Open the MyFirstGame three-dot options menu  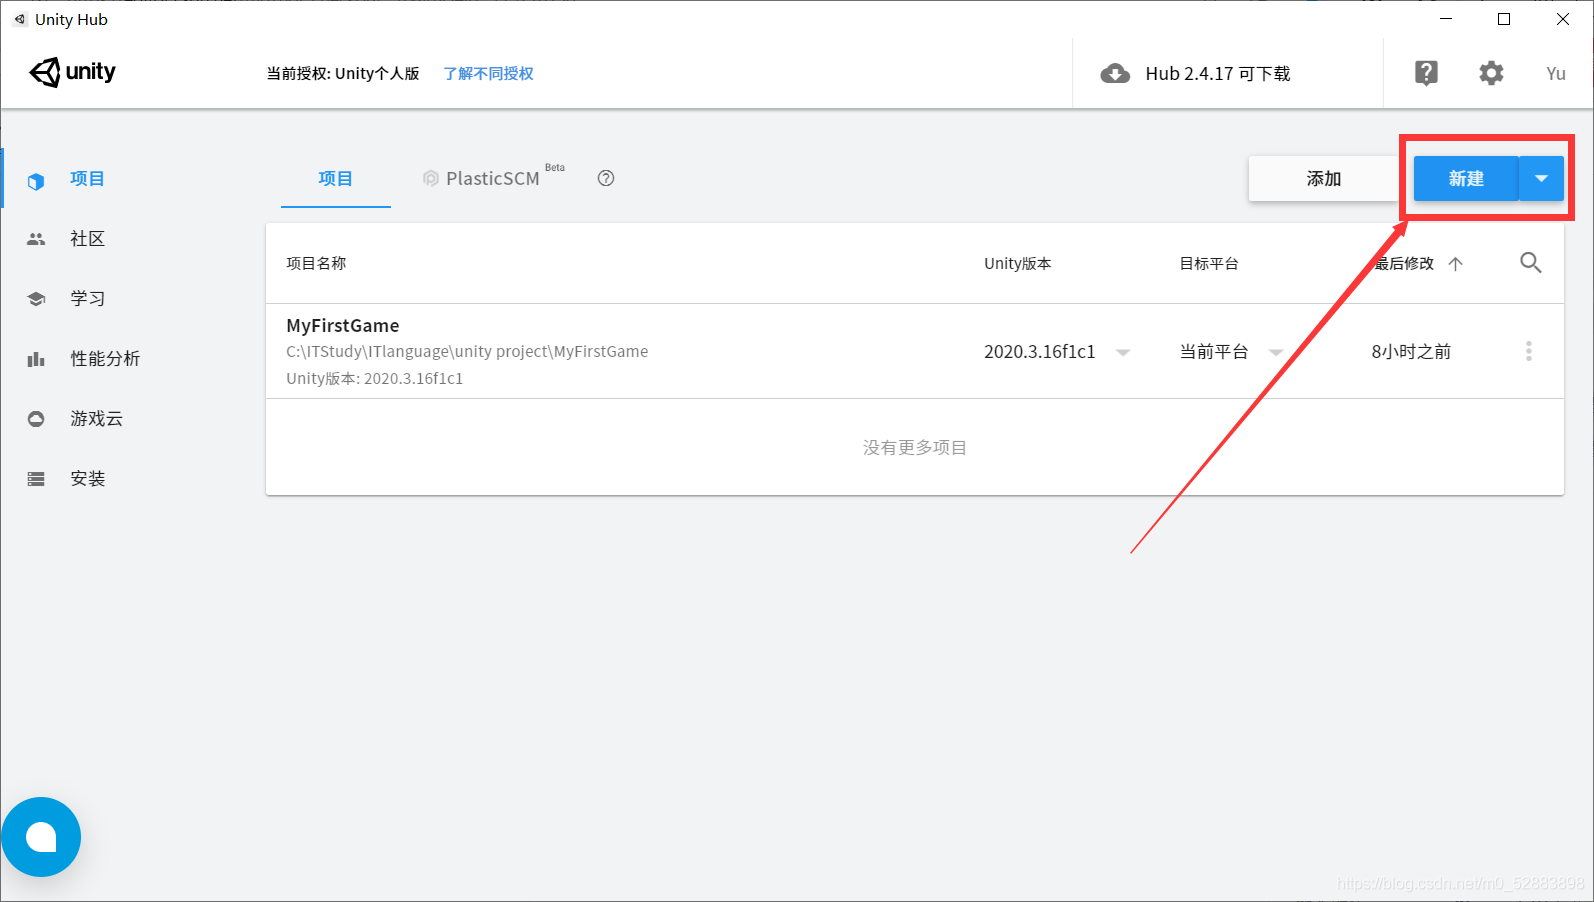tap(1528, 351)
